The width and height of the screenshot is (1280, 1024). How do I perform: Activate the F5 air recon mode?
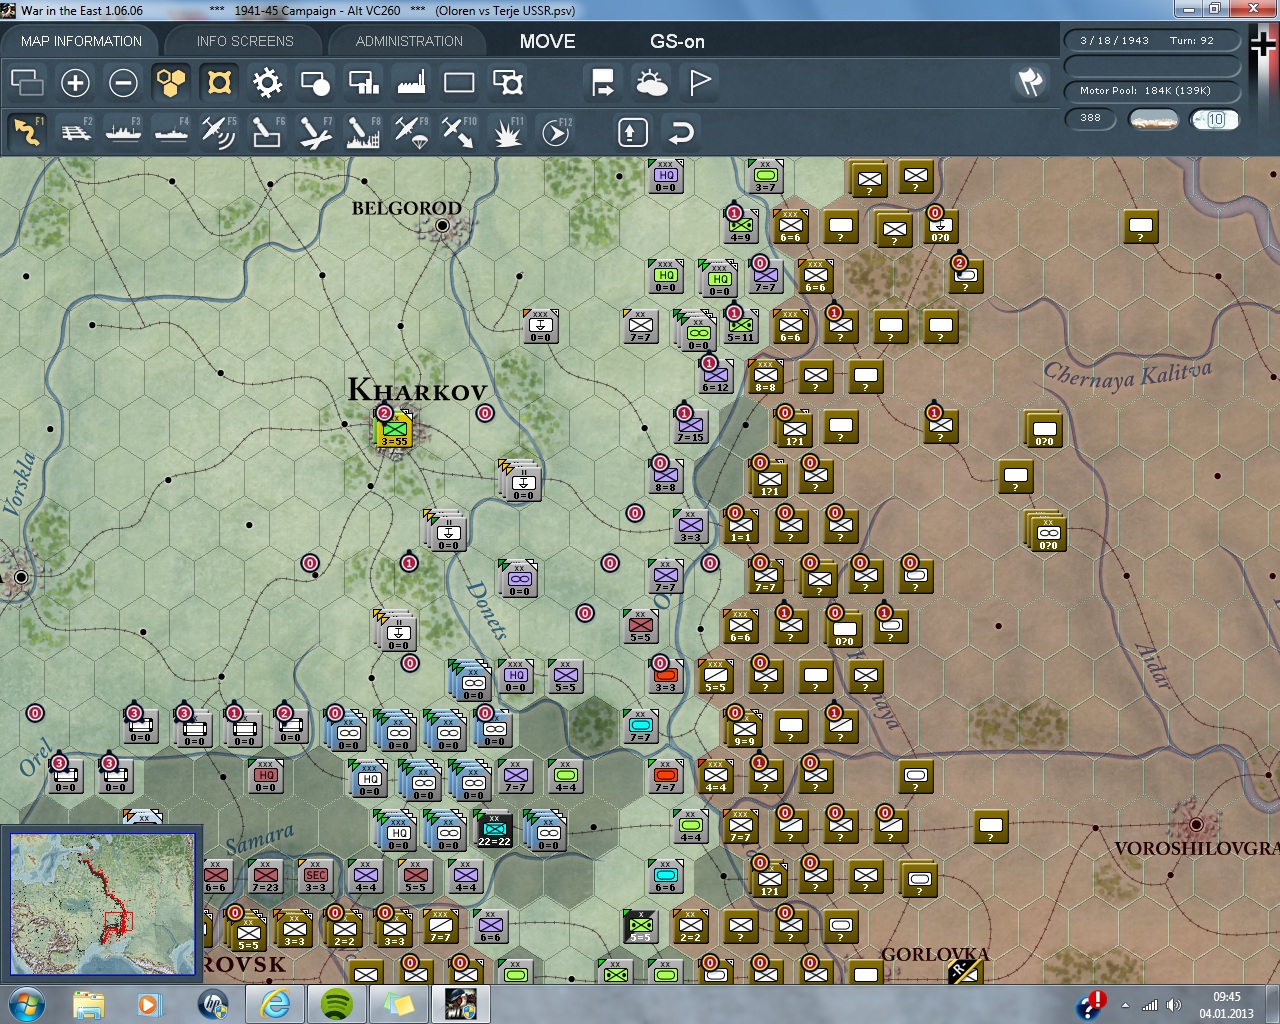click(x=218, y=132)
